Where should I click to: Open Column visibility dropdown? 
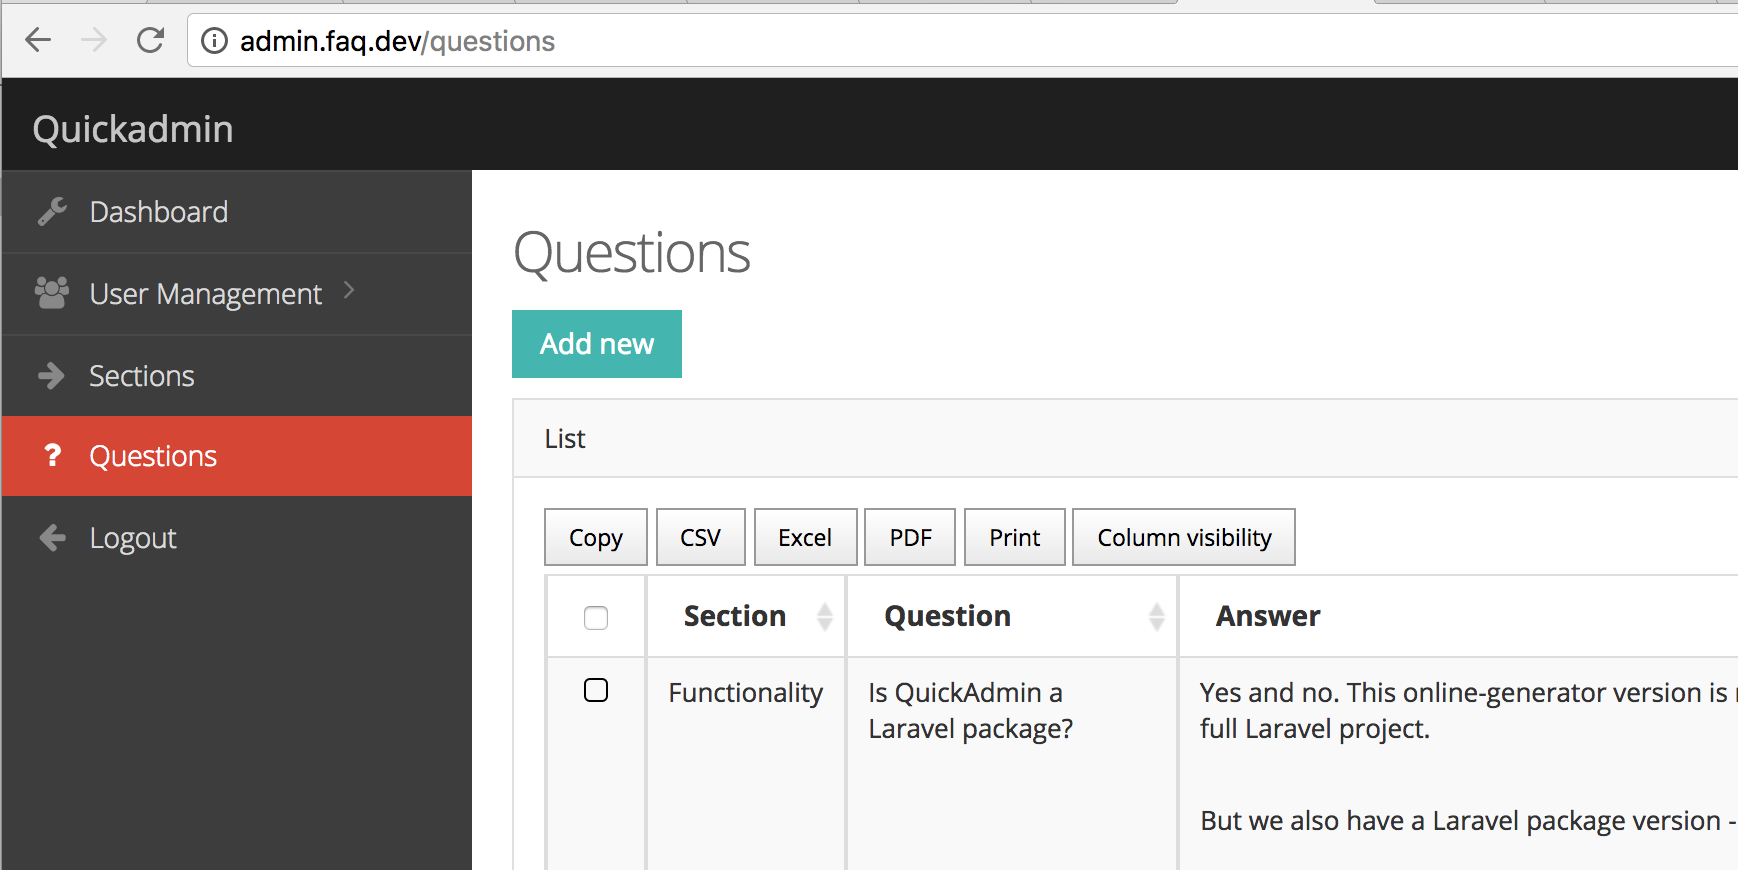(x=1184, y=537)
